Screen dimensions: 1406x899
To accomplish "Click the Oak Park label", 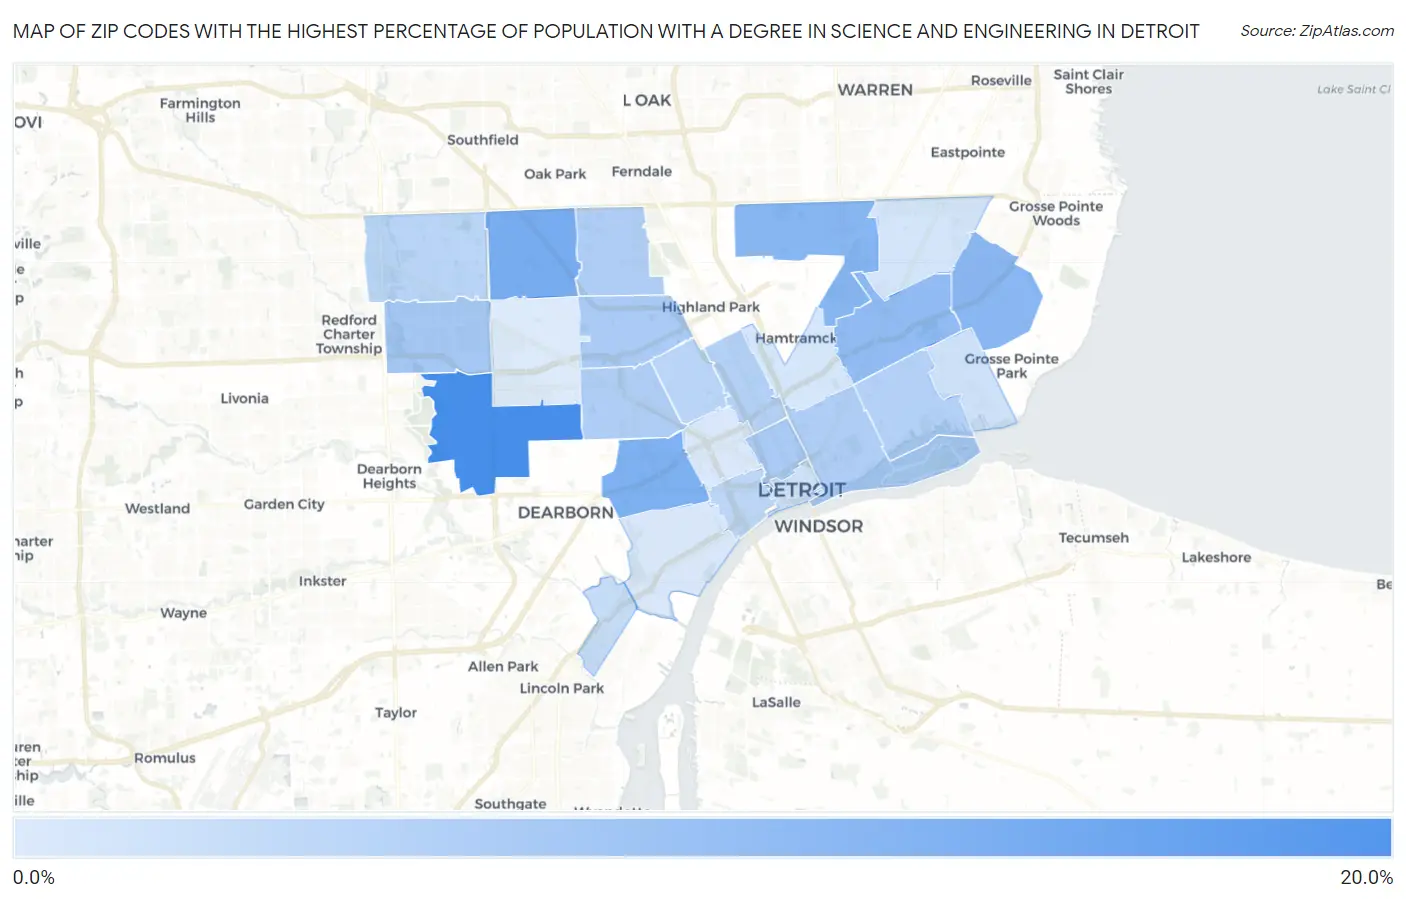I will click(x=555, y=174).
